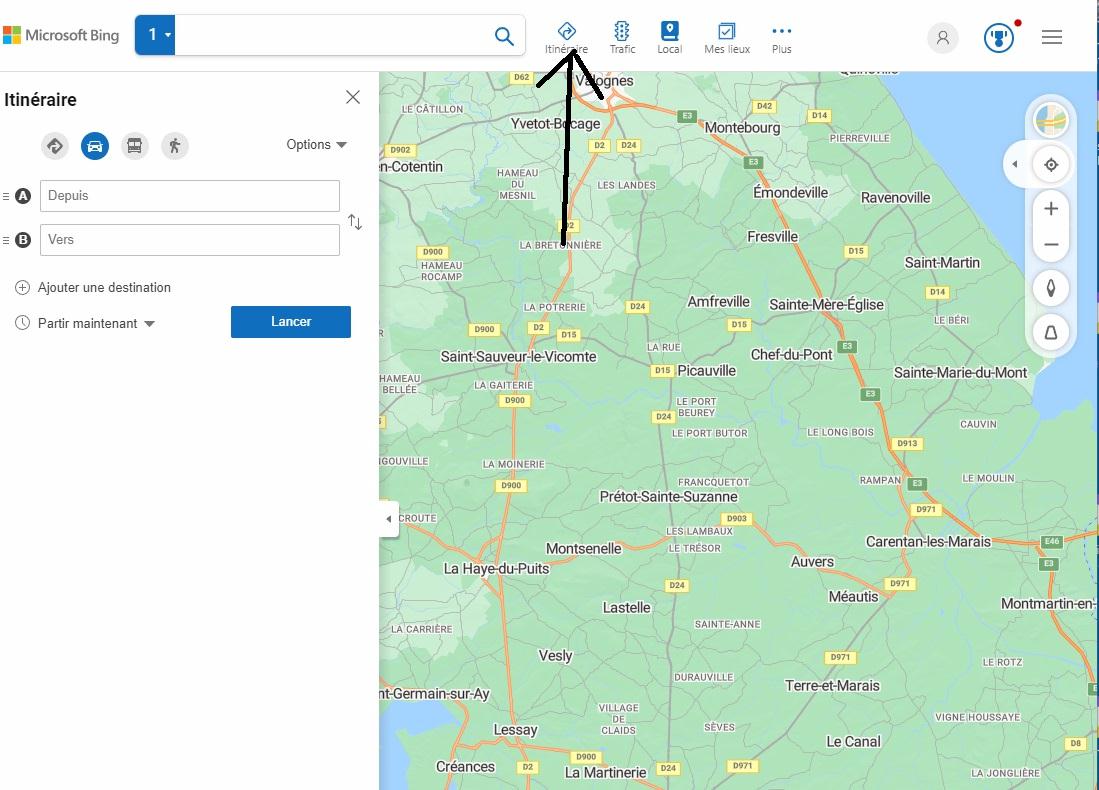Open the Itinéraire directions tab

pos(566,37)
